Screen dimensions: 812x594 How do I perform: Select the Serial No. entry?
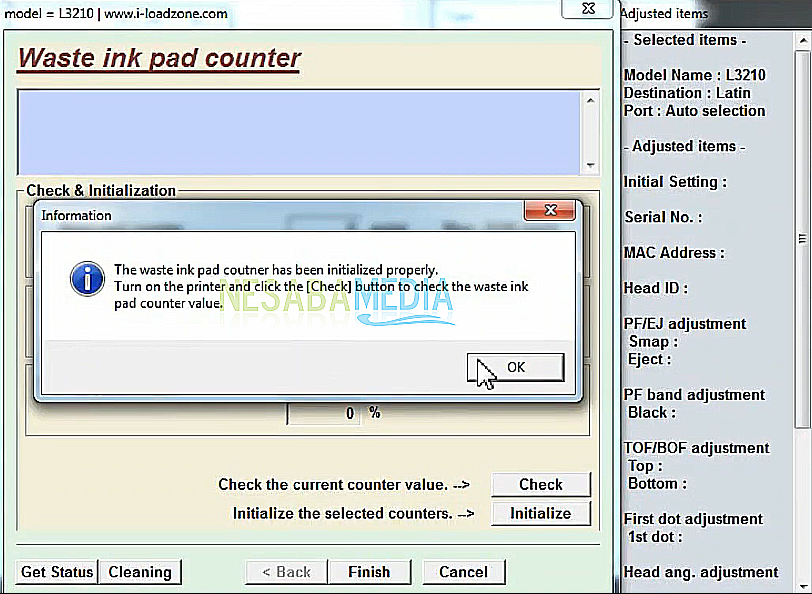click(x=662, y=217)
